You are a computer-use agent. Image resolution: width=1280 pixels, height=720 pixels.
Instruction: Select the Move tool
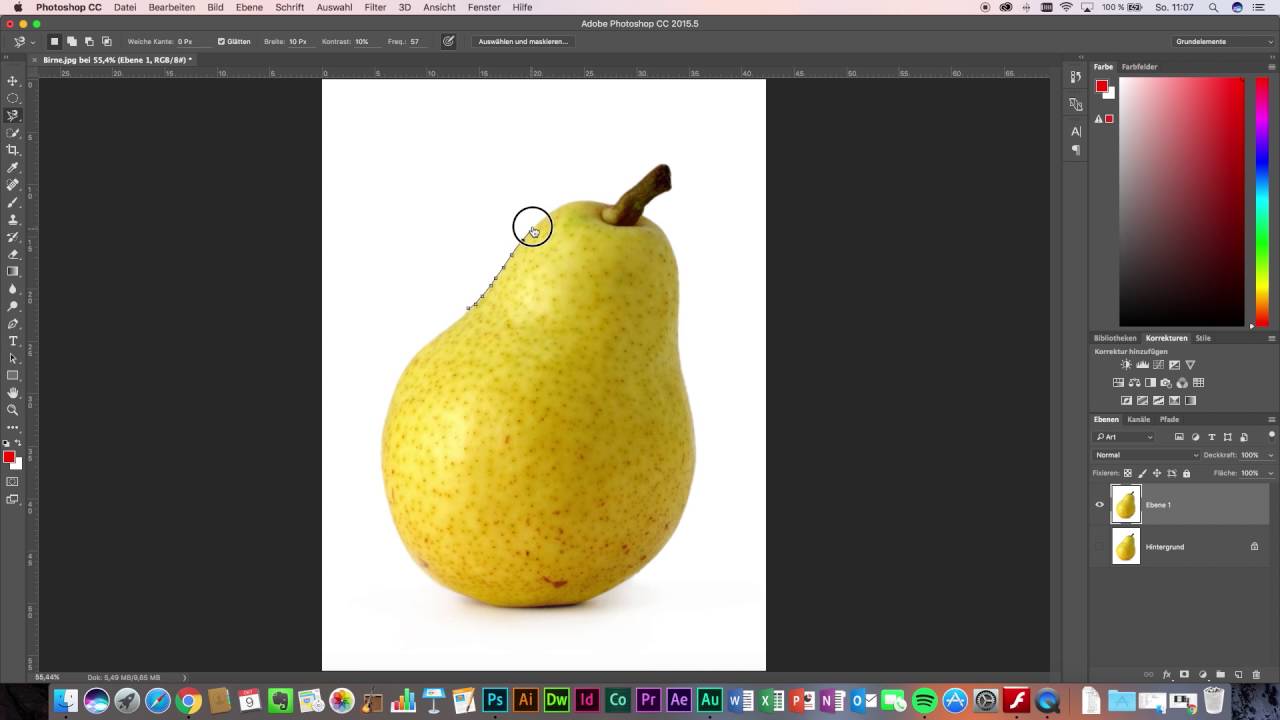click(13, 81)
